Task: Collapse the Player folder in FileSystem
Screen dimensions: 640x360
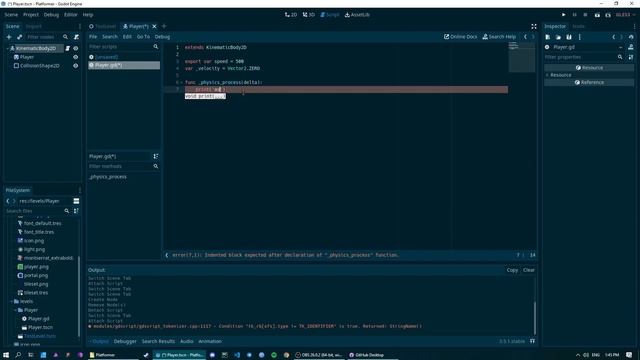Action: [x=16, y=310]
